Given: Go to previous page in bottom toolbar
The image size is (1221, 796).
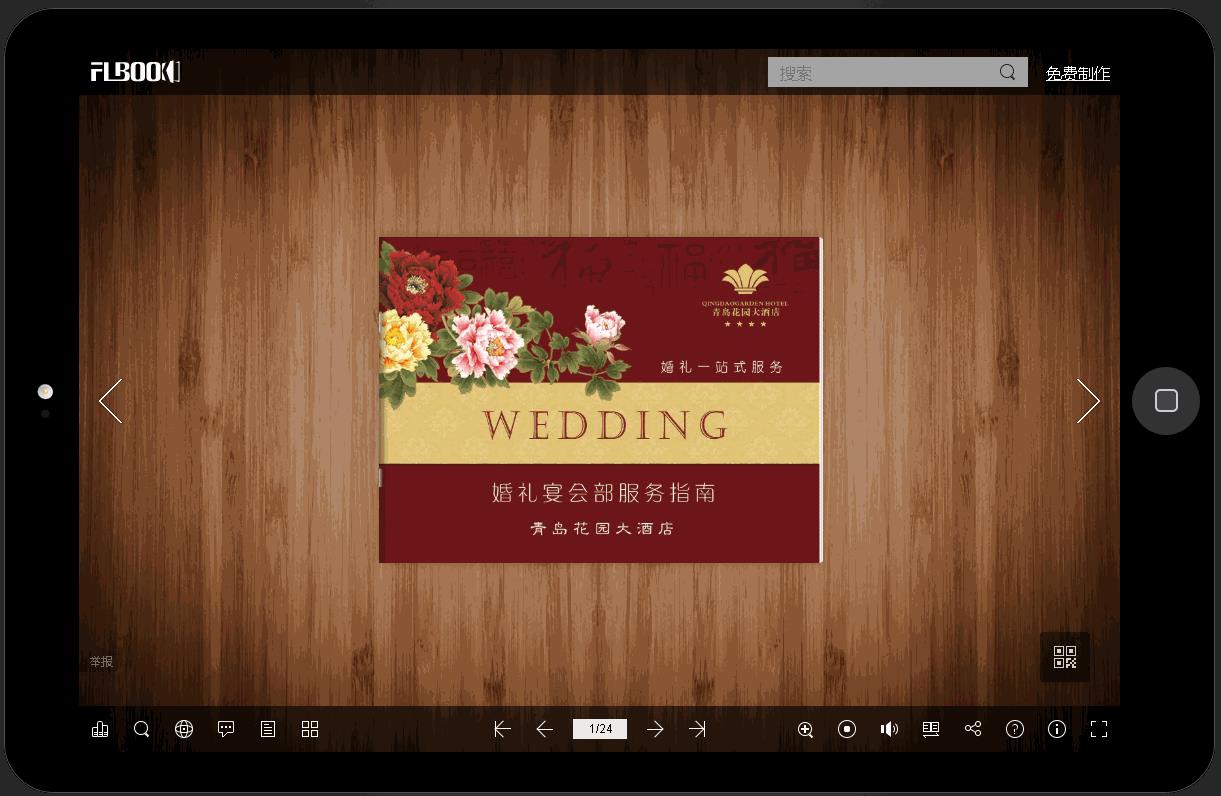Looking at the screenshot, I should coord(545,729).
